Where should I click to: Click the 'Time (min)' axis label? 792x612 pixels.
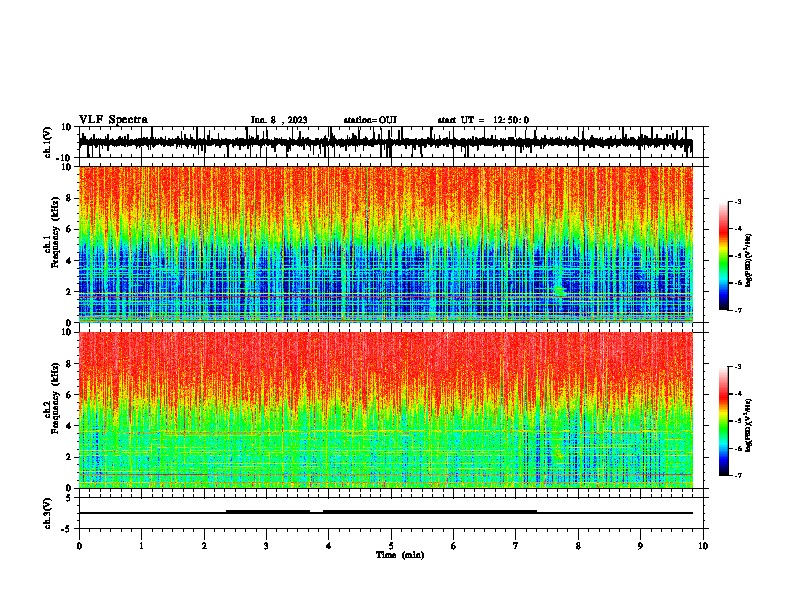[400, 555]
